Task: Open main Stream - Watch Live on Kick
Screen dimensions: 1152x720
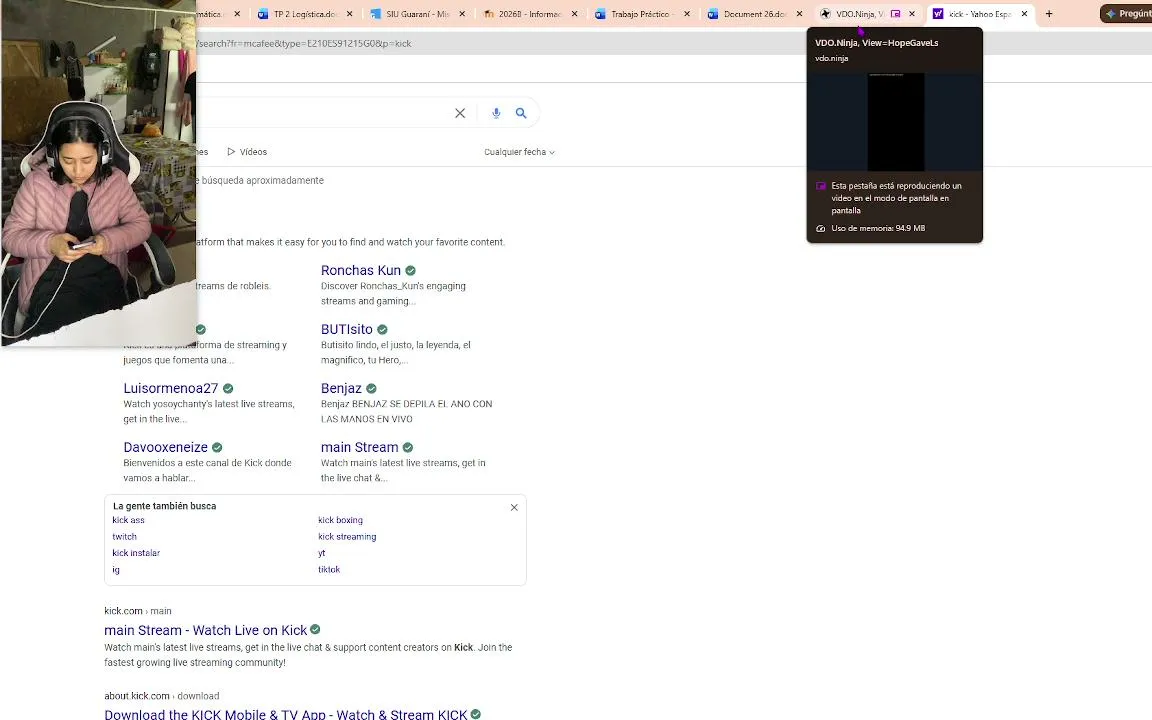Action: pyautogui.click(x=206, y=630)
